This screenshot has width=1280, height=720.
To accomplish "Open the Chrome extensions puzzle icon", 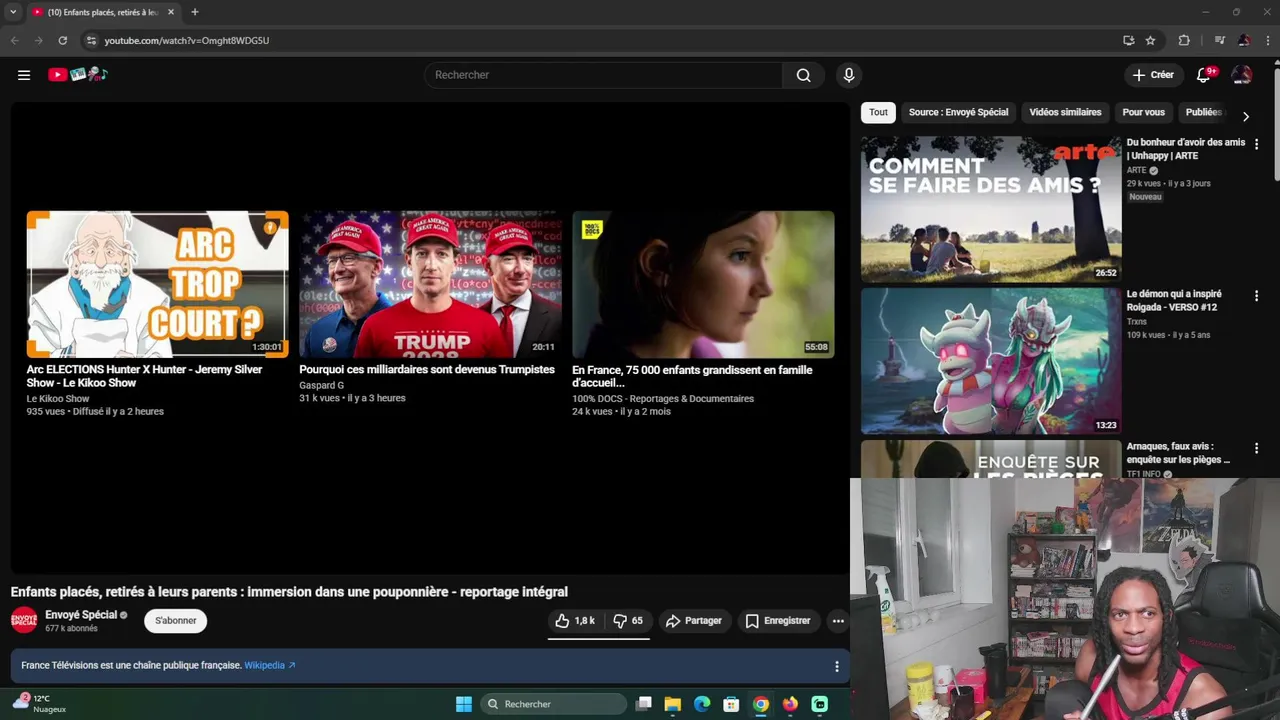I will [x=1184, y=40].
